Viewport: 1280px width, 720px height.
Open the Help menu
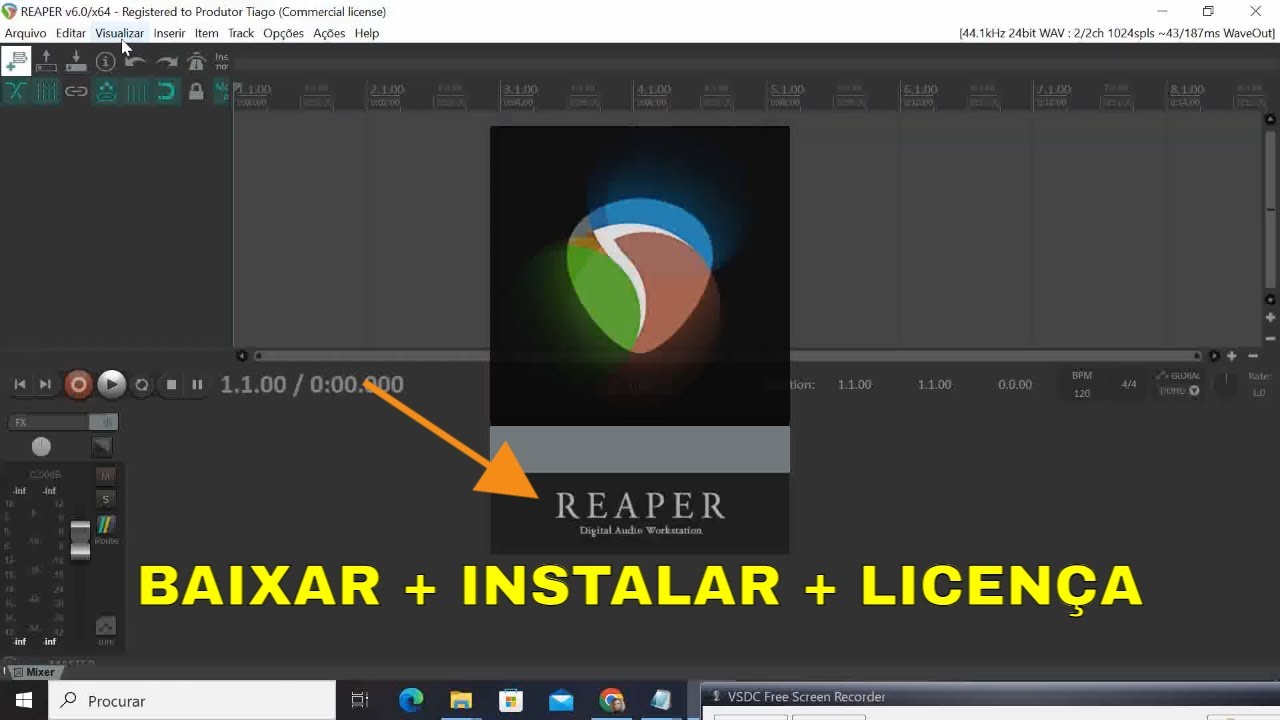coord(367,33)
